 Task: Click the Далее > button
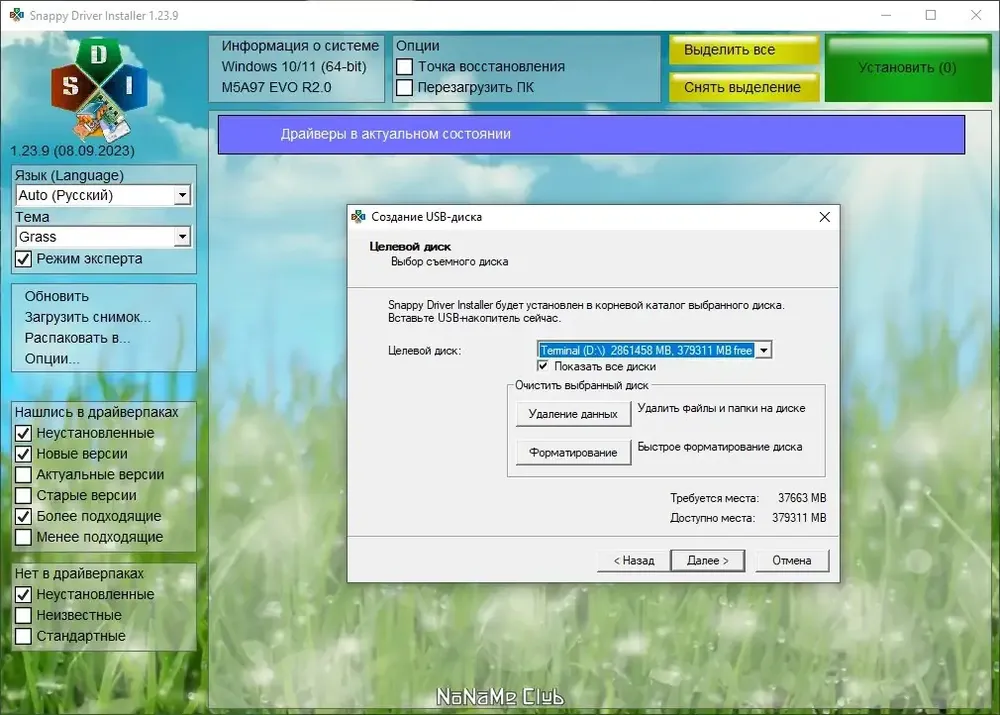pos(708,561)
